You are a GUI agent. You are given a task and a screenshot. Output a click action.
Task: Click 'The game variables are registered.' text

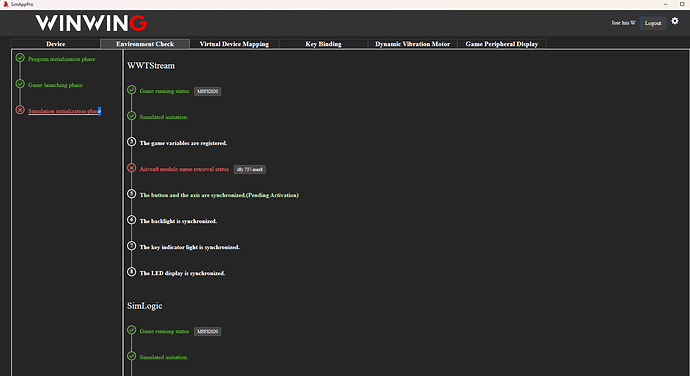coord(184,143)
